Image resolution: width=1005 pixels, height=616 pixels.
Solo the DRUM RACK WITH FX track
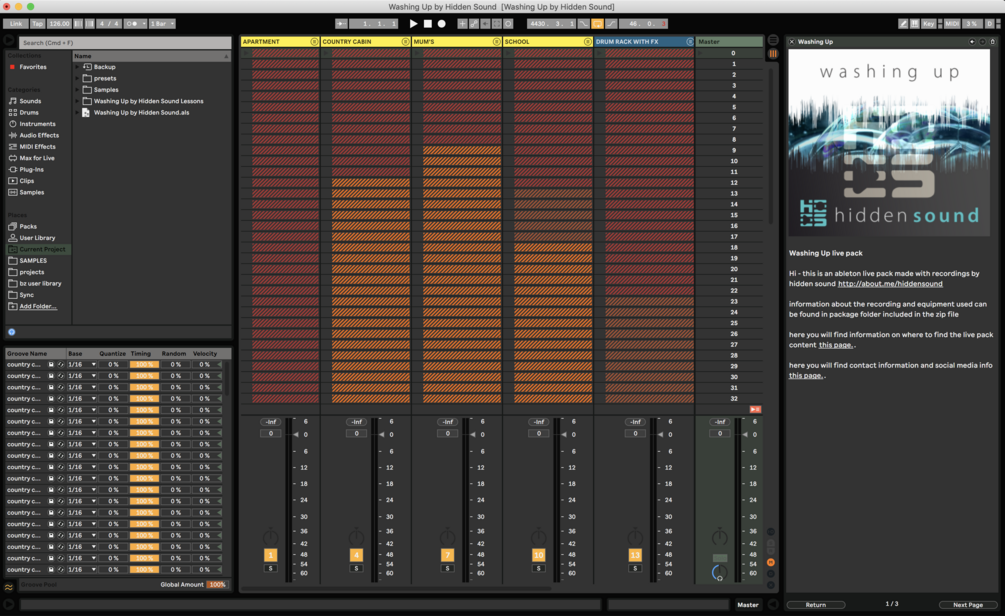(635, 569)
